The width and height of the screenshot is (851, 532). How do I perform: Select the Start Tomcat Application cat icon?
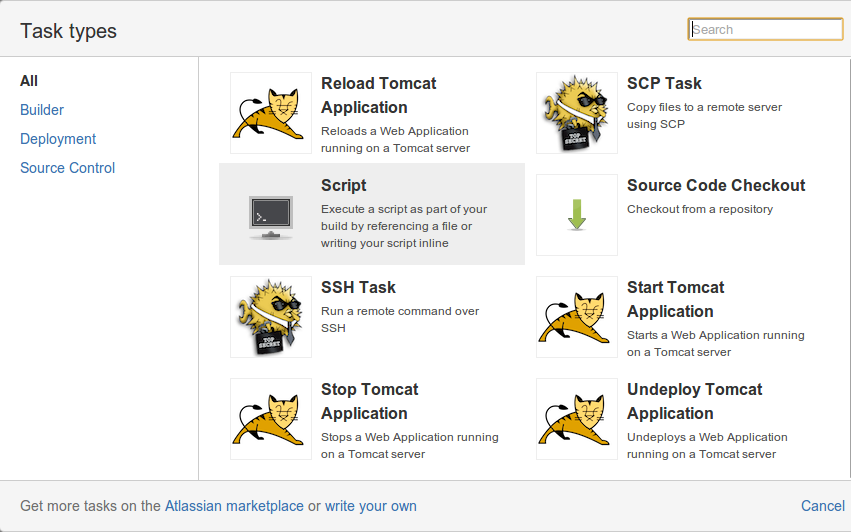click(x=577, y=317)
